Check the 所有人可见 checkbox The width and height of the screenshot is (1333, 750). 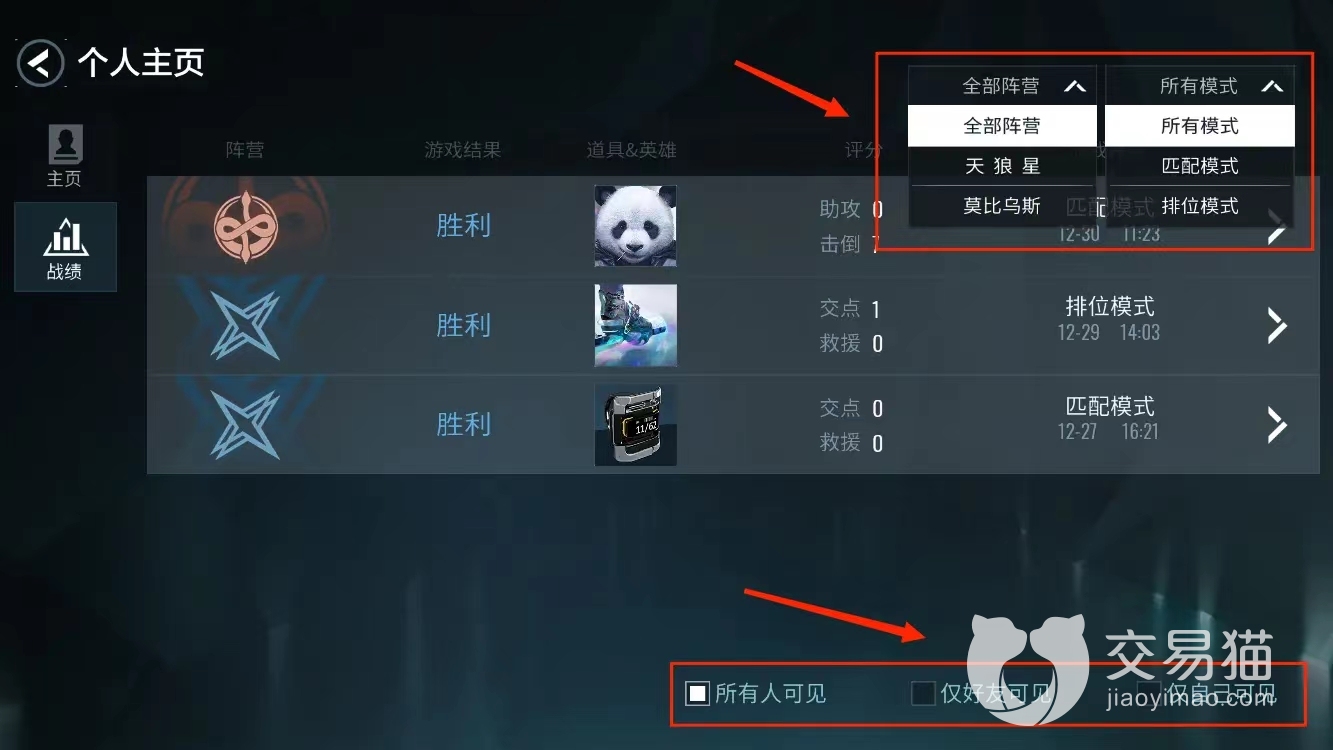pos(697,693)
